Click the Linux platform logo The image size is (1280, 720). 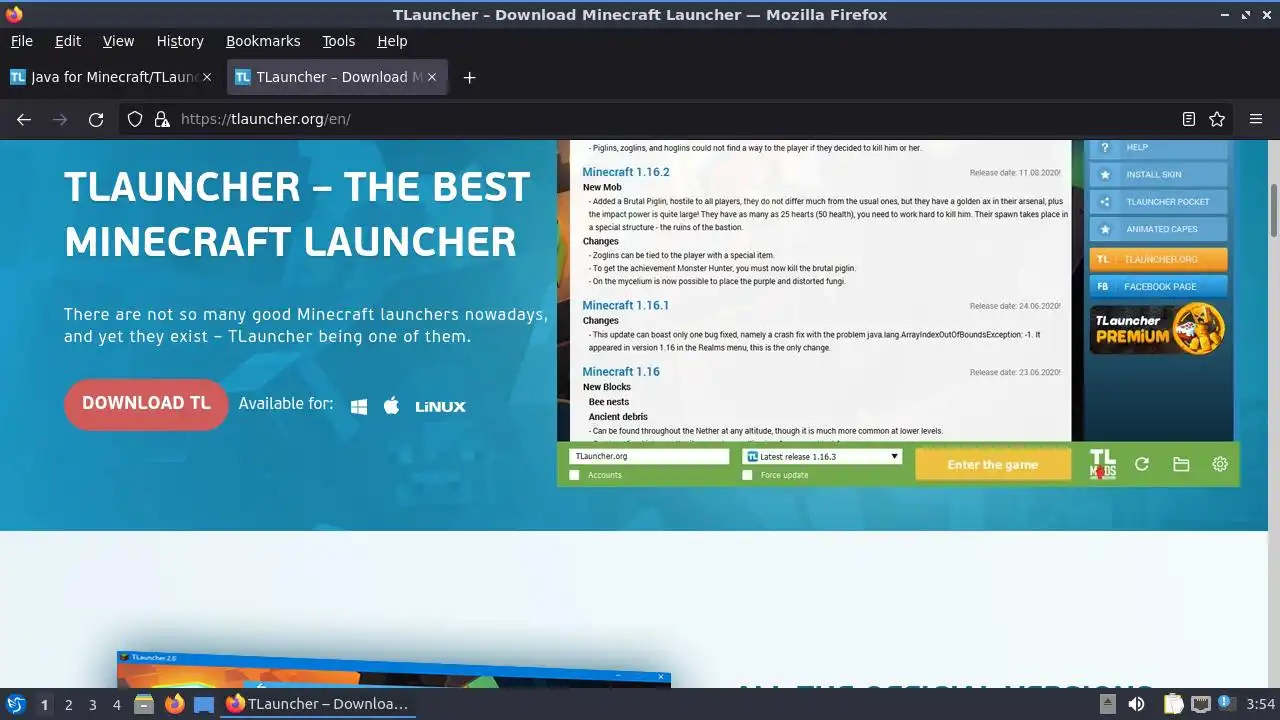click(x=441, y=406)
